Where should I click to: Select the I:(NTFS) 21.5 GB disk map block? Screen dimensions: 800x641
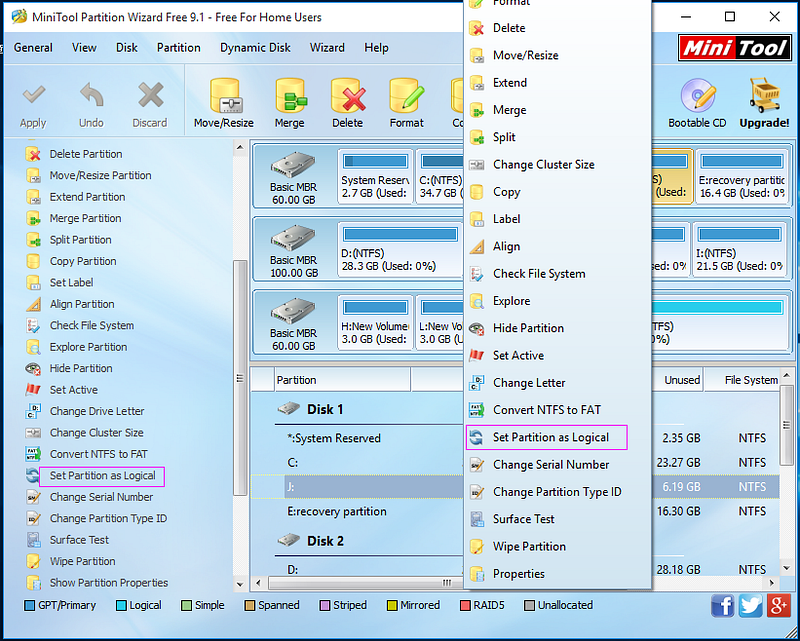coord(739,250)
